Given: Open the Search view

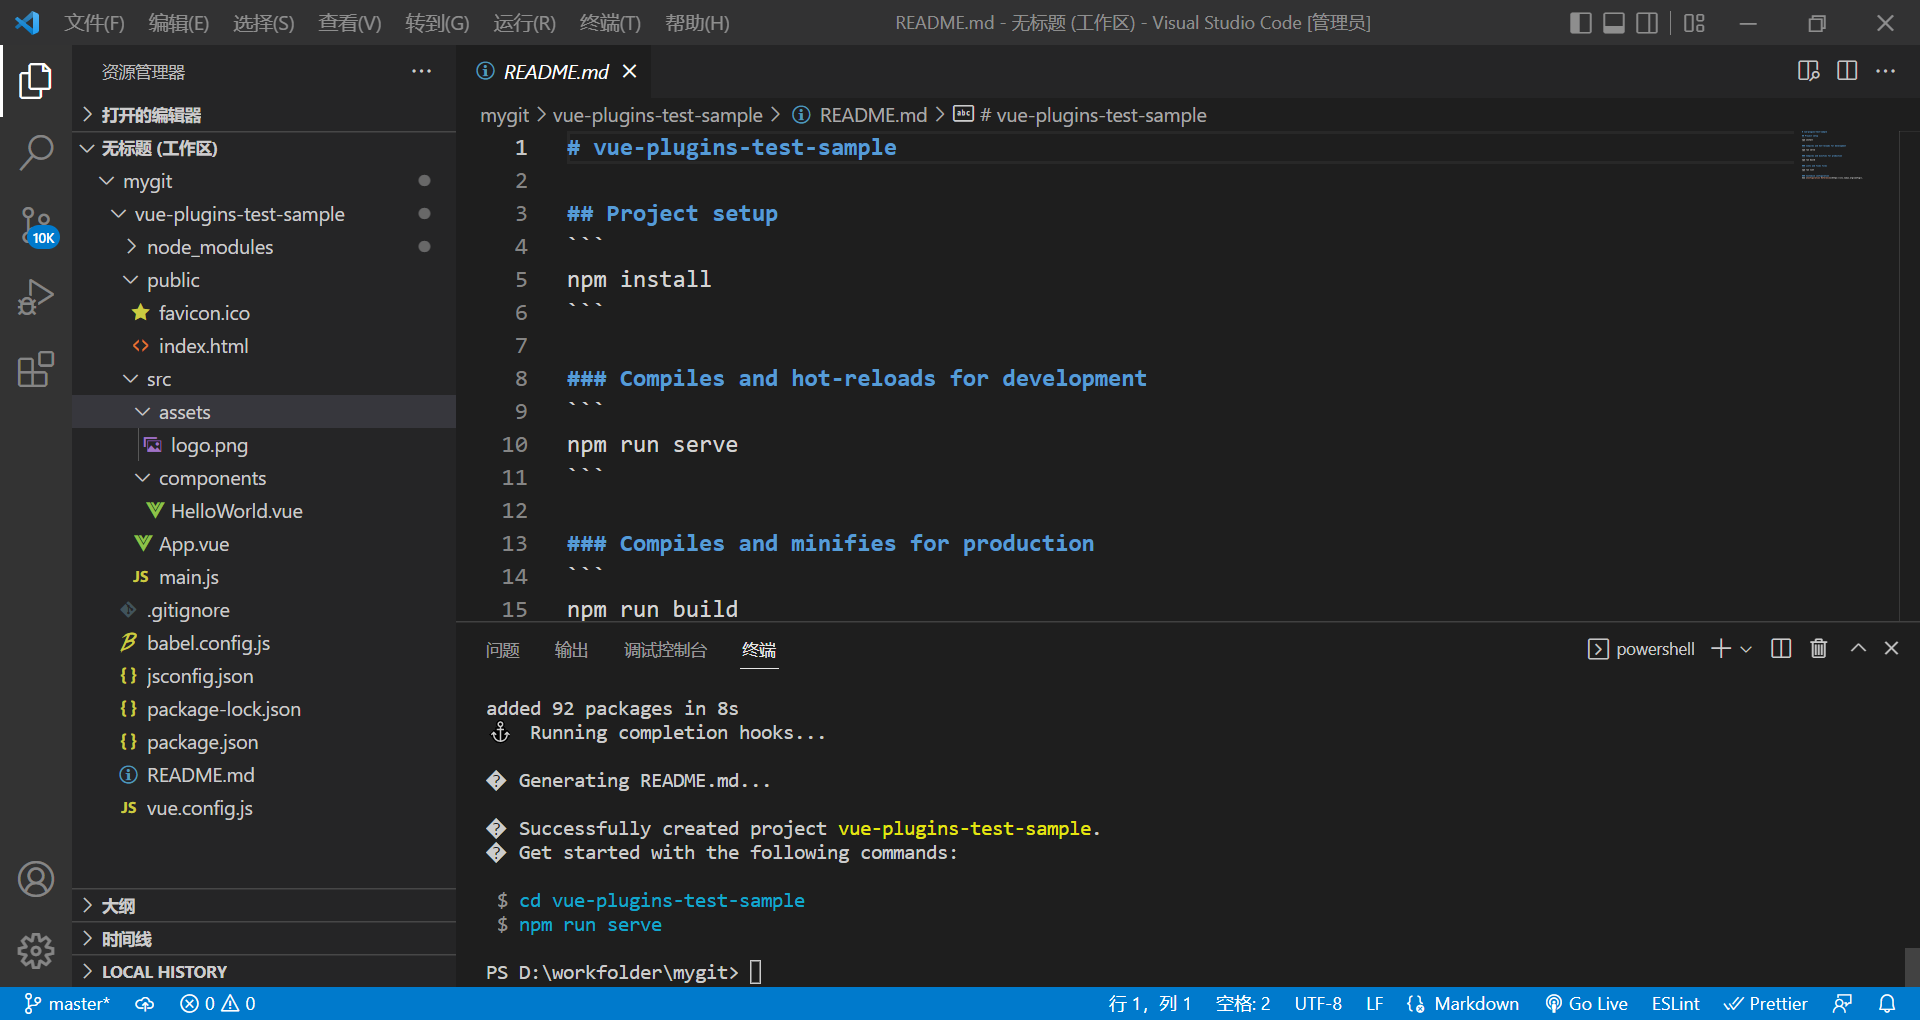Looking at the screenshot, I should click(x=36, y=152).
